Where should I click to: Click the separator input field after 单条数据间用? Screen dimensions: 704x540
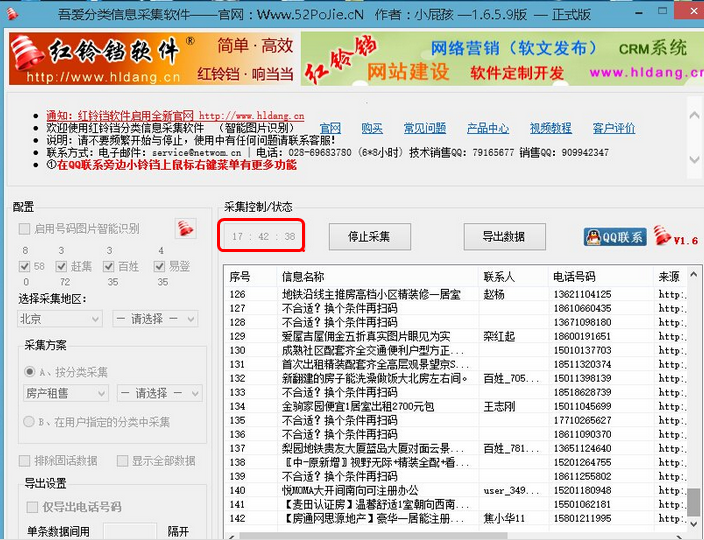pyautogui.click(x=130, y=531)
